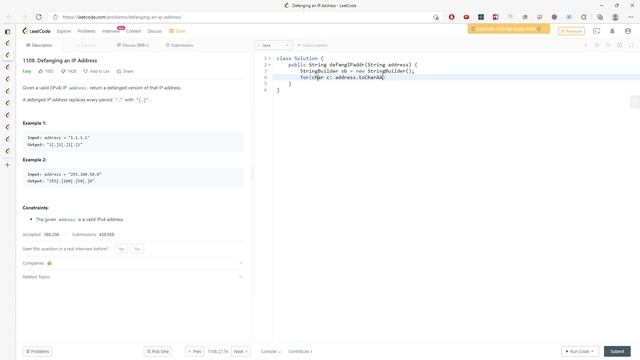Open the browser profile avatar
Viewport: 640px width, 360px height.
(x=615, y=17)
